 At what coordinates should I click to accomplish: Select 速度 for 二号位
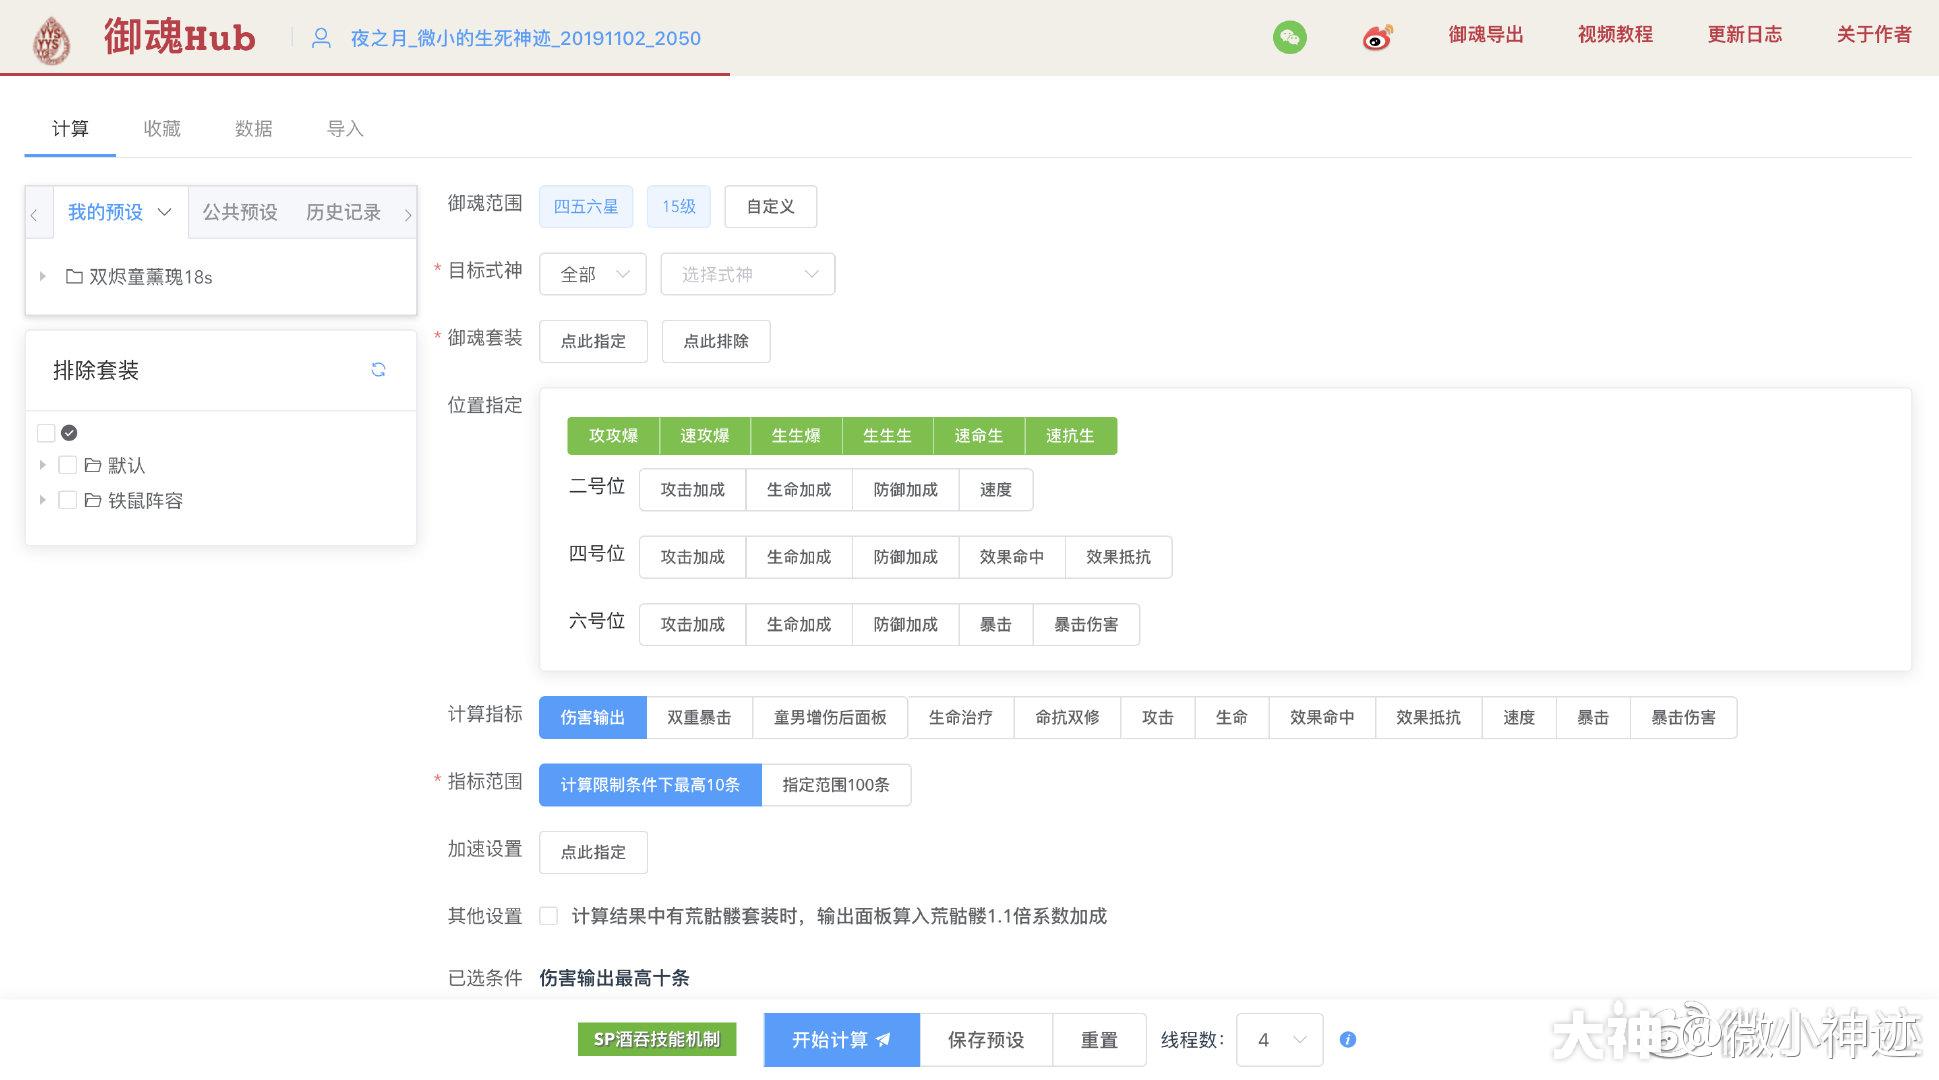coord(996,490)
